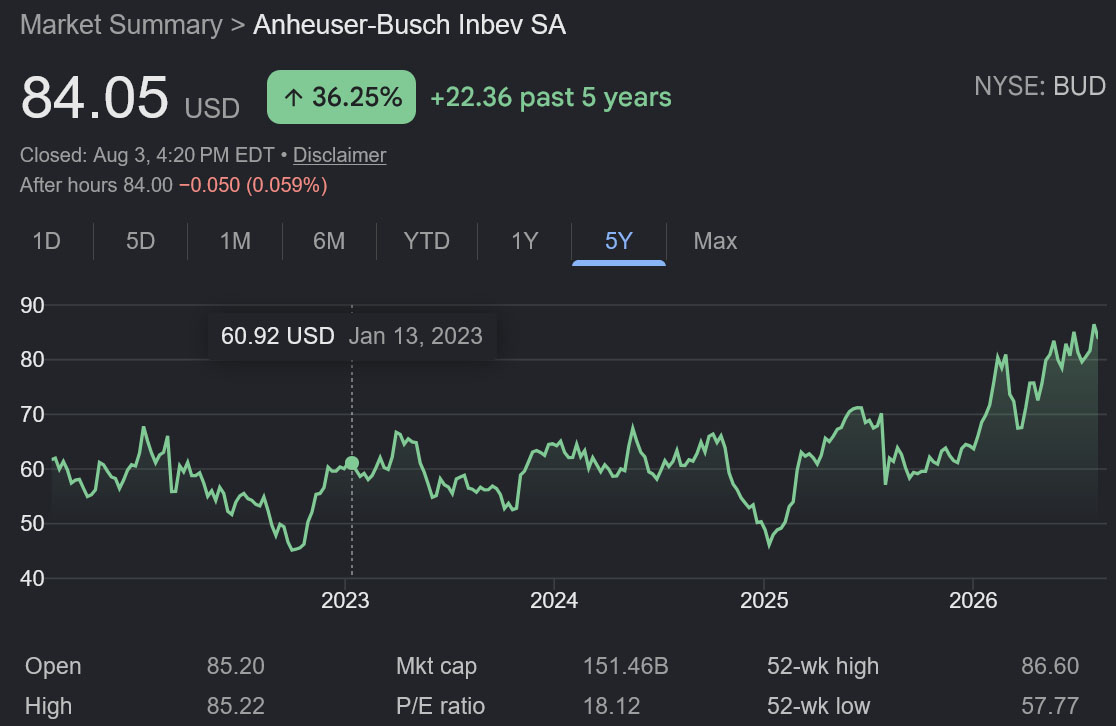Show year-to-date YTD chart

click(x=426, y=241)
